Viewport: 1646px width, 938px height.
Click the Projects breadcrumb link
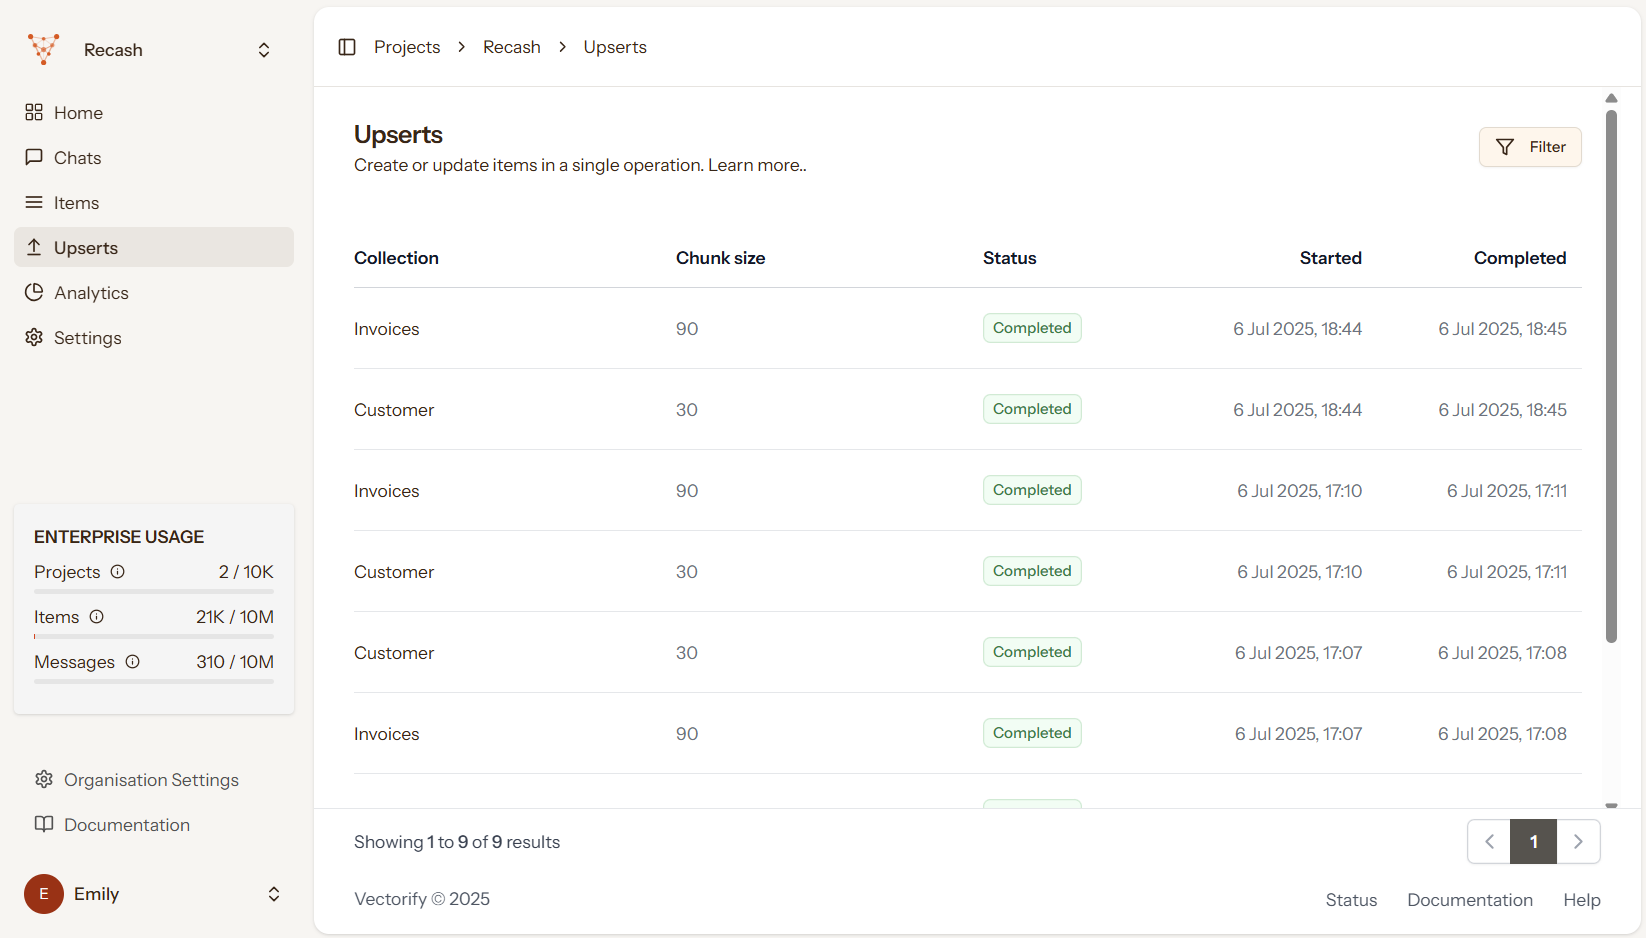pos(407,47)
